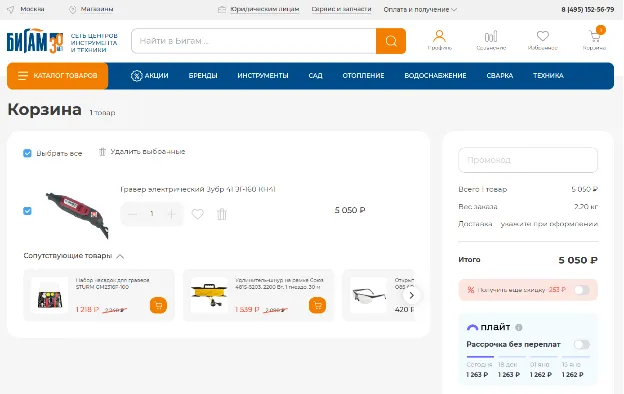This screenshot has width=624, height=394.
Task: Add extension cord reel to cart
Action: tap(317, 305)
